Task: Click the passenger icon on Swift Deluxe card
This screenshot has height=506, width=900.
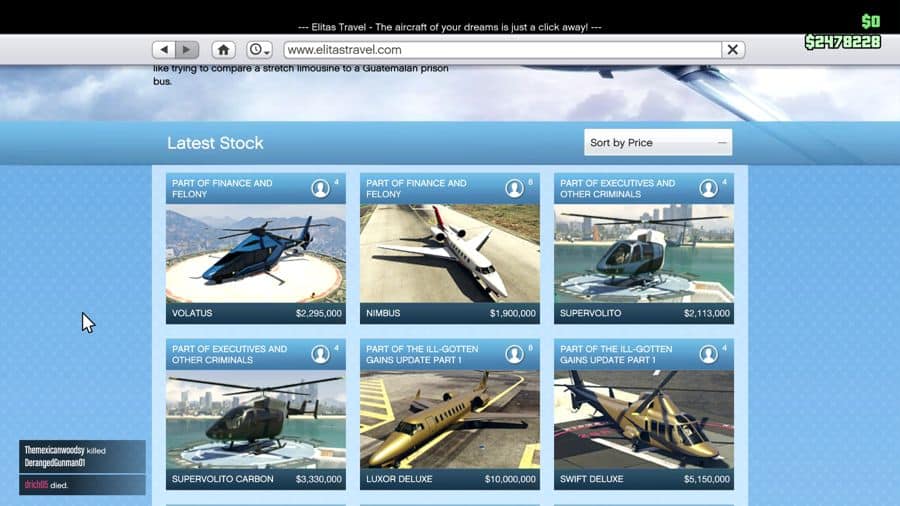Action: tap(708, 354)
